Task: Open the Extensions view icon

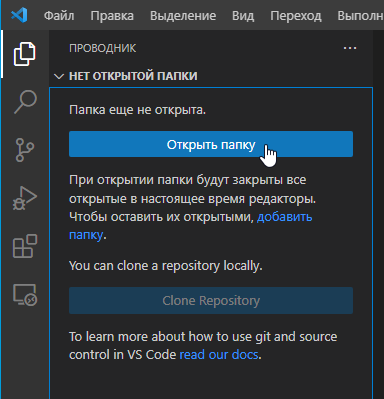Action: coord(25,246)
